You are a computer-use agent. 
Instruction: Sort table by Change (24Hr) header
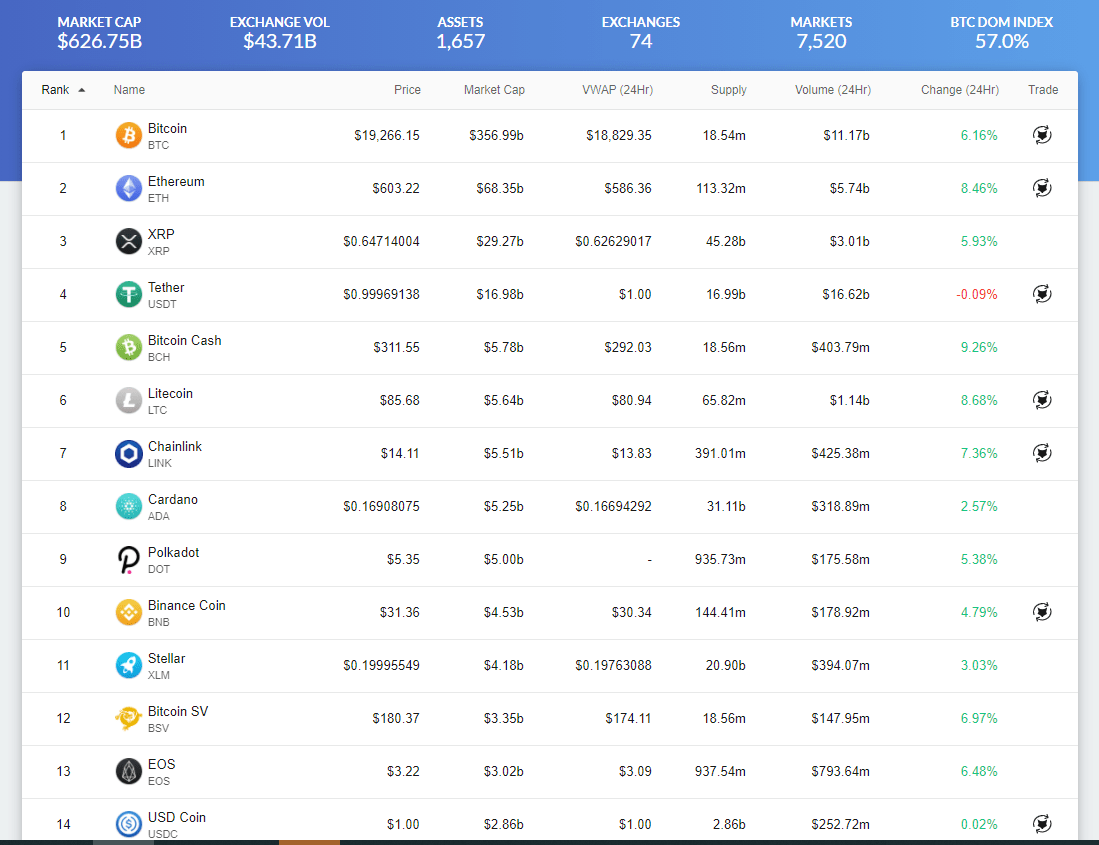(959, 90)
